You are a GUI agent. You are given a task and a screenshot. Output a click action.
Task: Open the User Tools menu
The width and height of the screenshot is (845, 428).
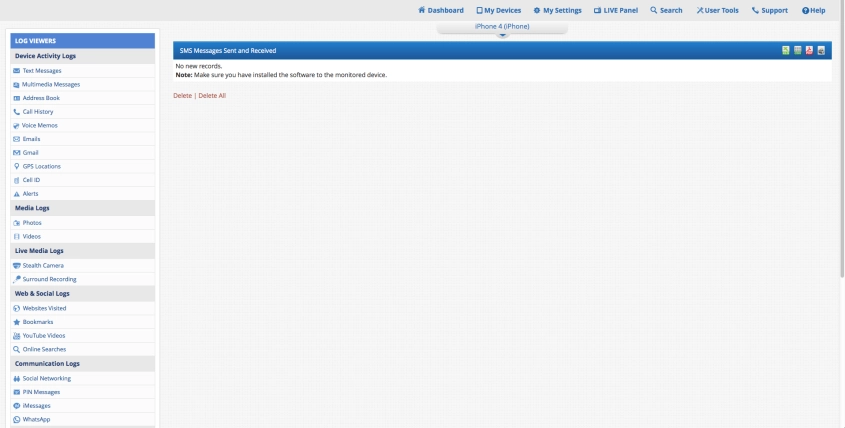[717, 10]
